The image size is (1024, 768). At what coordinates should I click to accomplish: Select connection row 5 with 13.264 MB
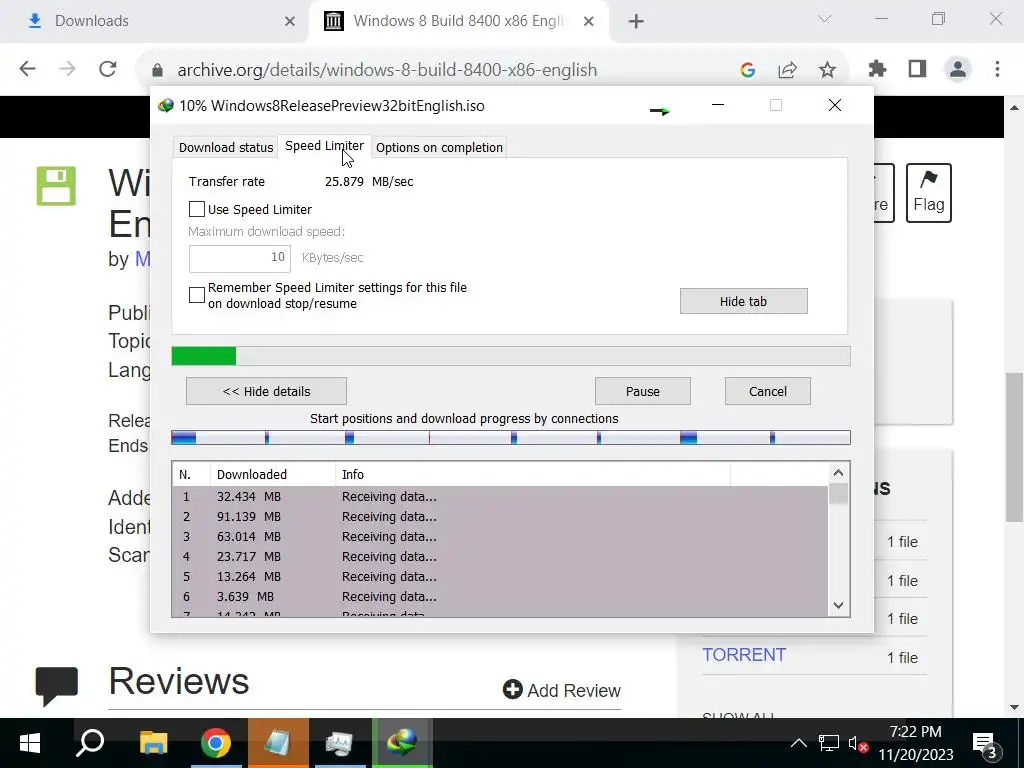tap(500, 577)
